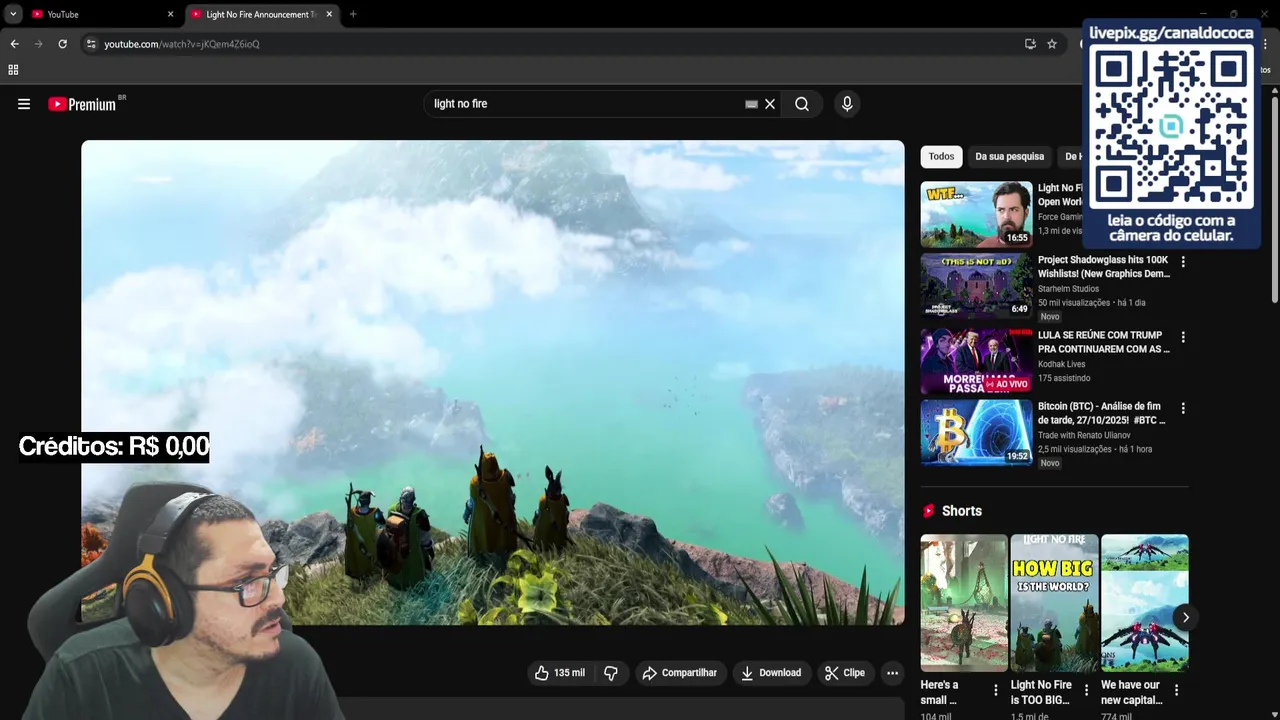Image resolution: width=1280 pixels, height=720 pixels.
Task: Close the first YouTube tab
Action: point(170,14)
